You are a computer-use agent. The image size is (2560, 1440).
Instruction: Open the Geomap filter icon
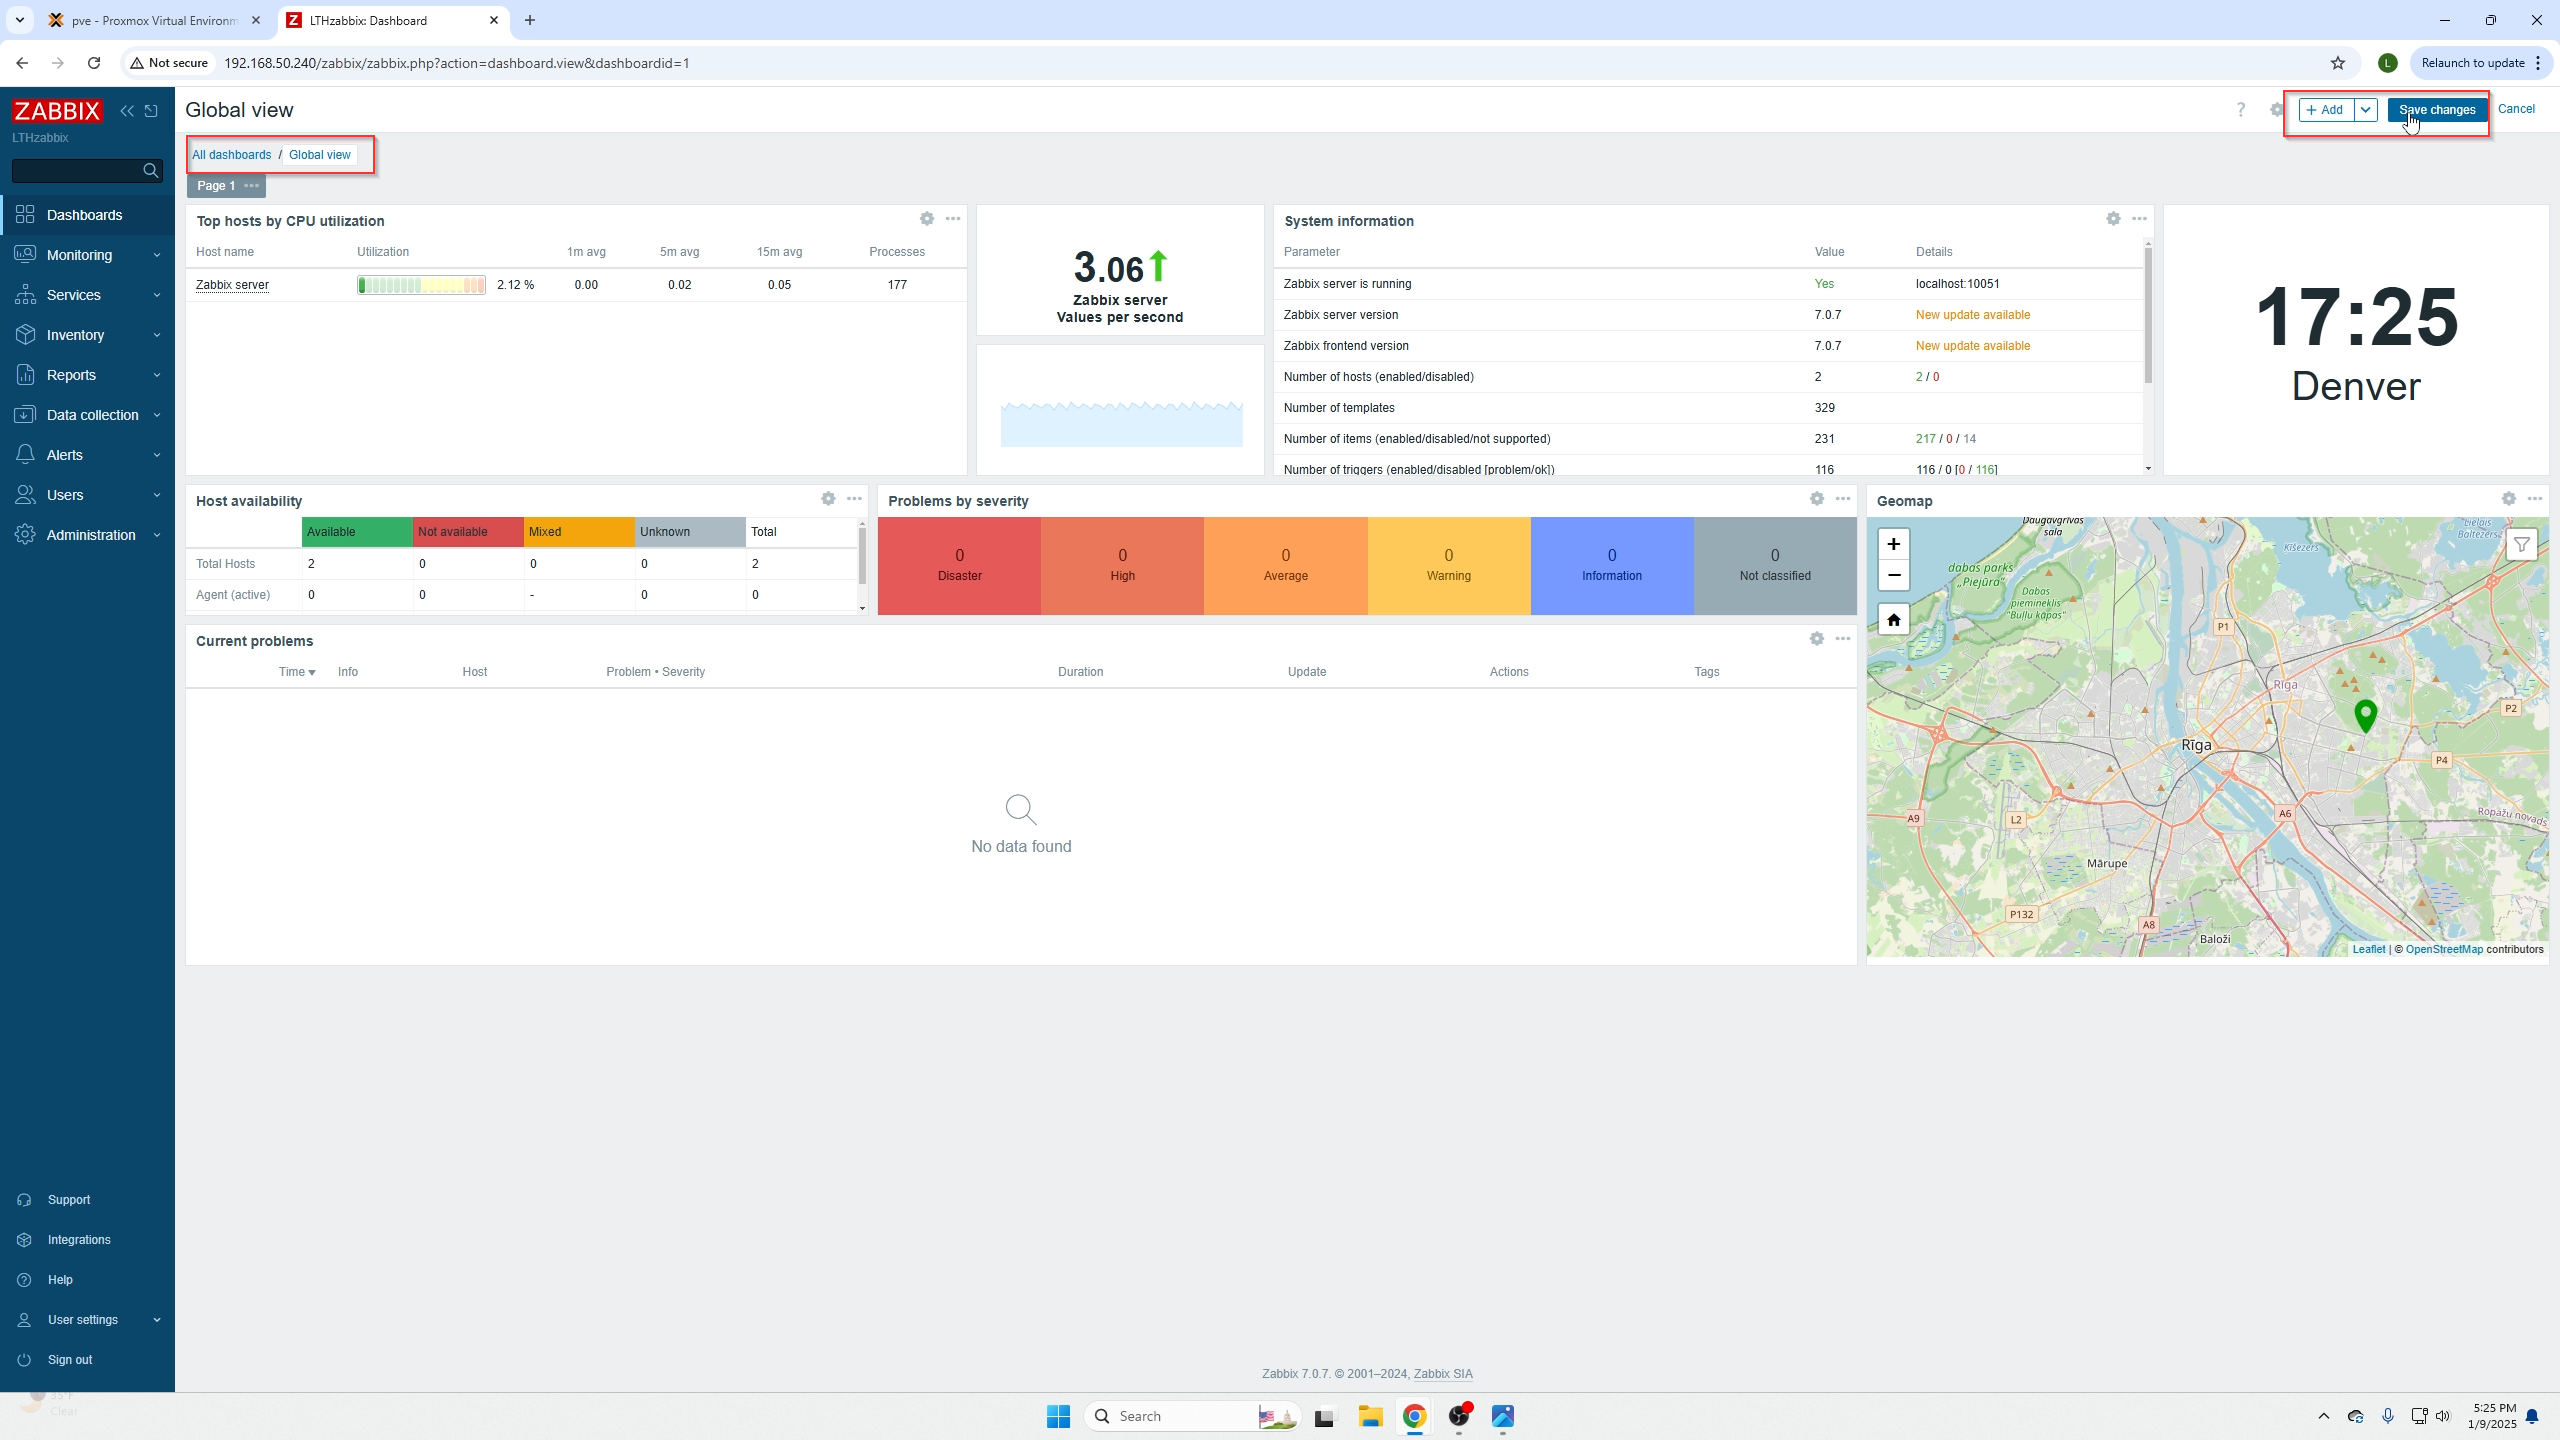(x=2523, y=544)
